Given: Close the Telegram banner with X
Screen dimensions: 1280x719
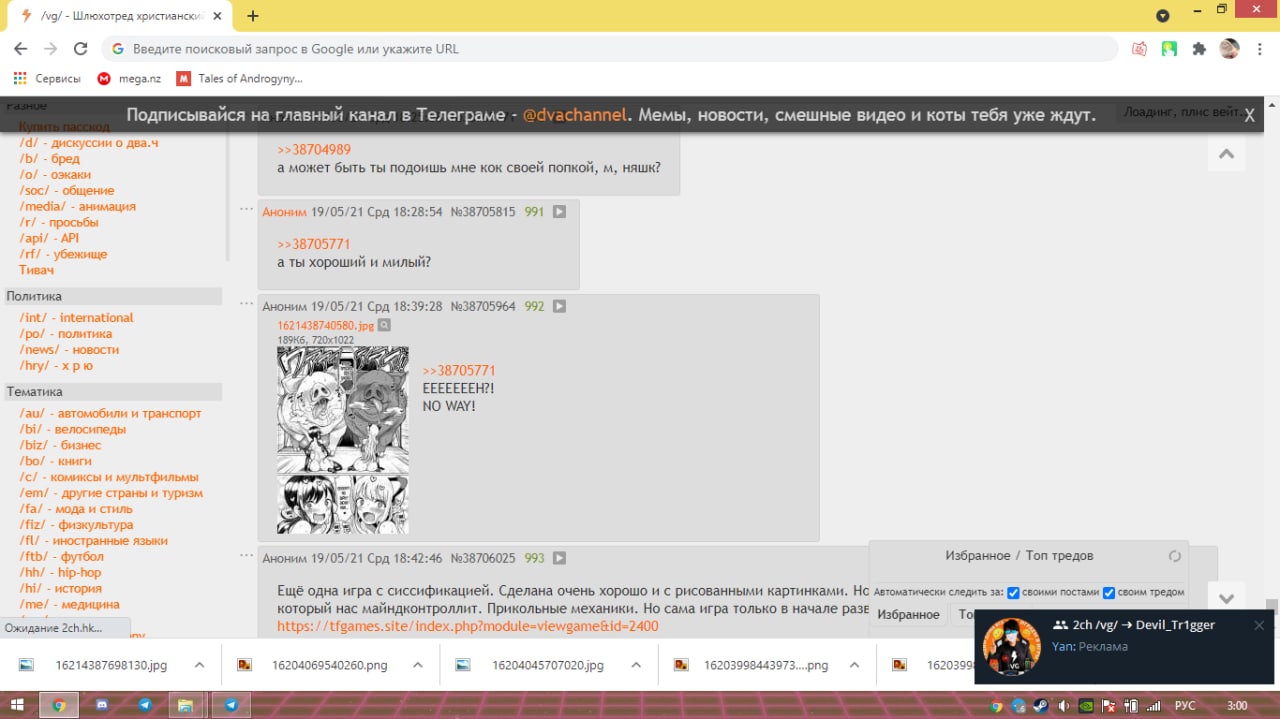Looking at the screenshot, I should point(1249,115).
